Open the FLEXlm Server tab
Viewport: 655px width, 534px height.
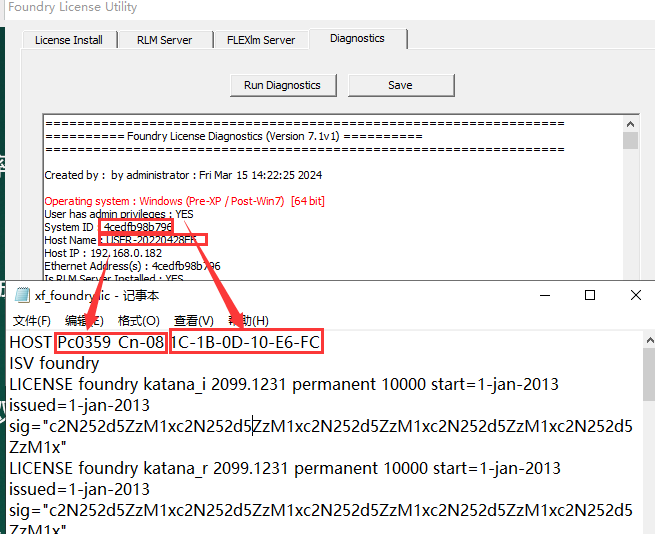tap(261, 40)
